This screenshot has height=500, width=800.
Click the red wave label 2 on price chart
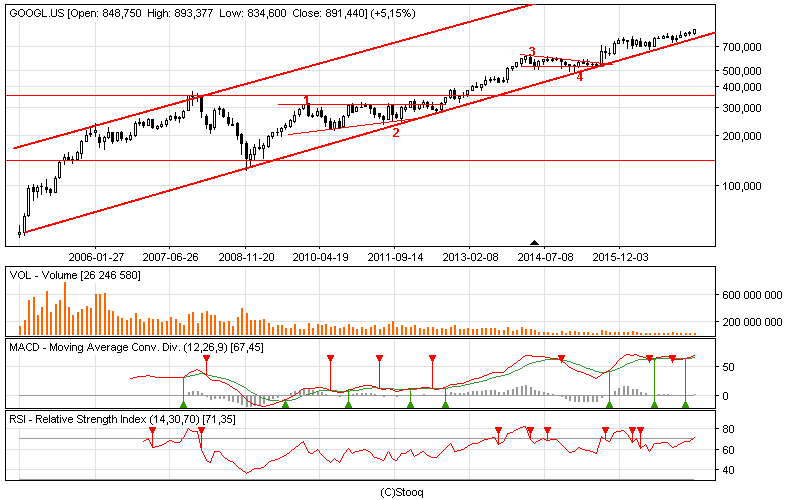click(396, 133)
